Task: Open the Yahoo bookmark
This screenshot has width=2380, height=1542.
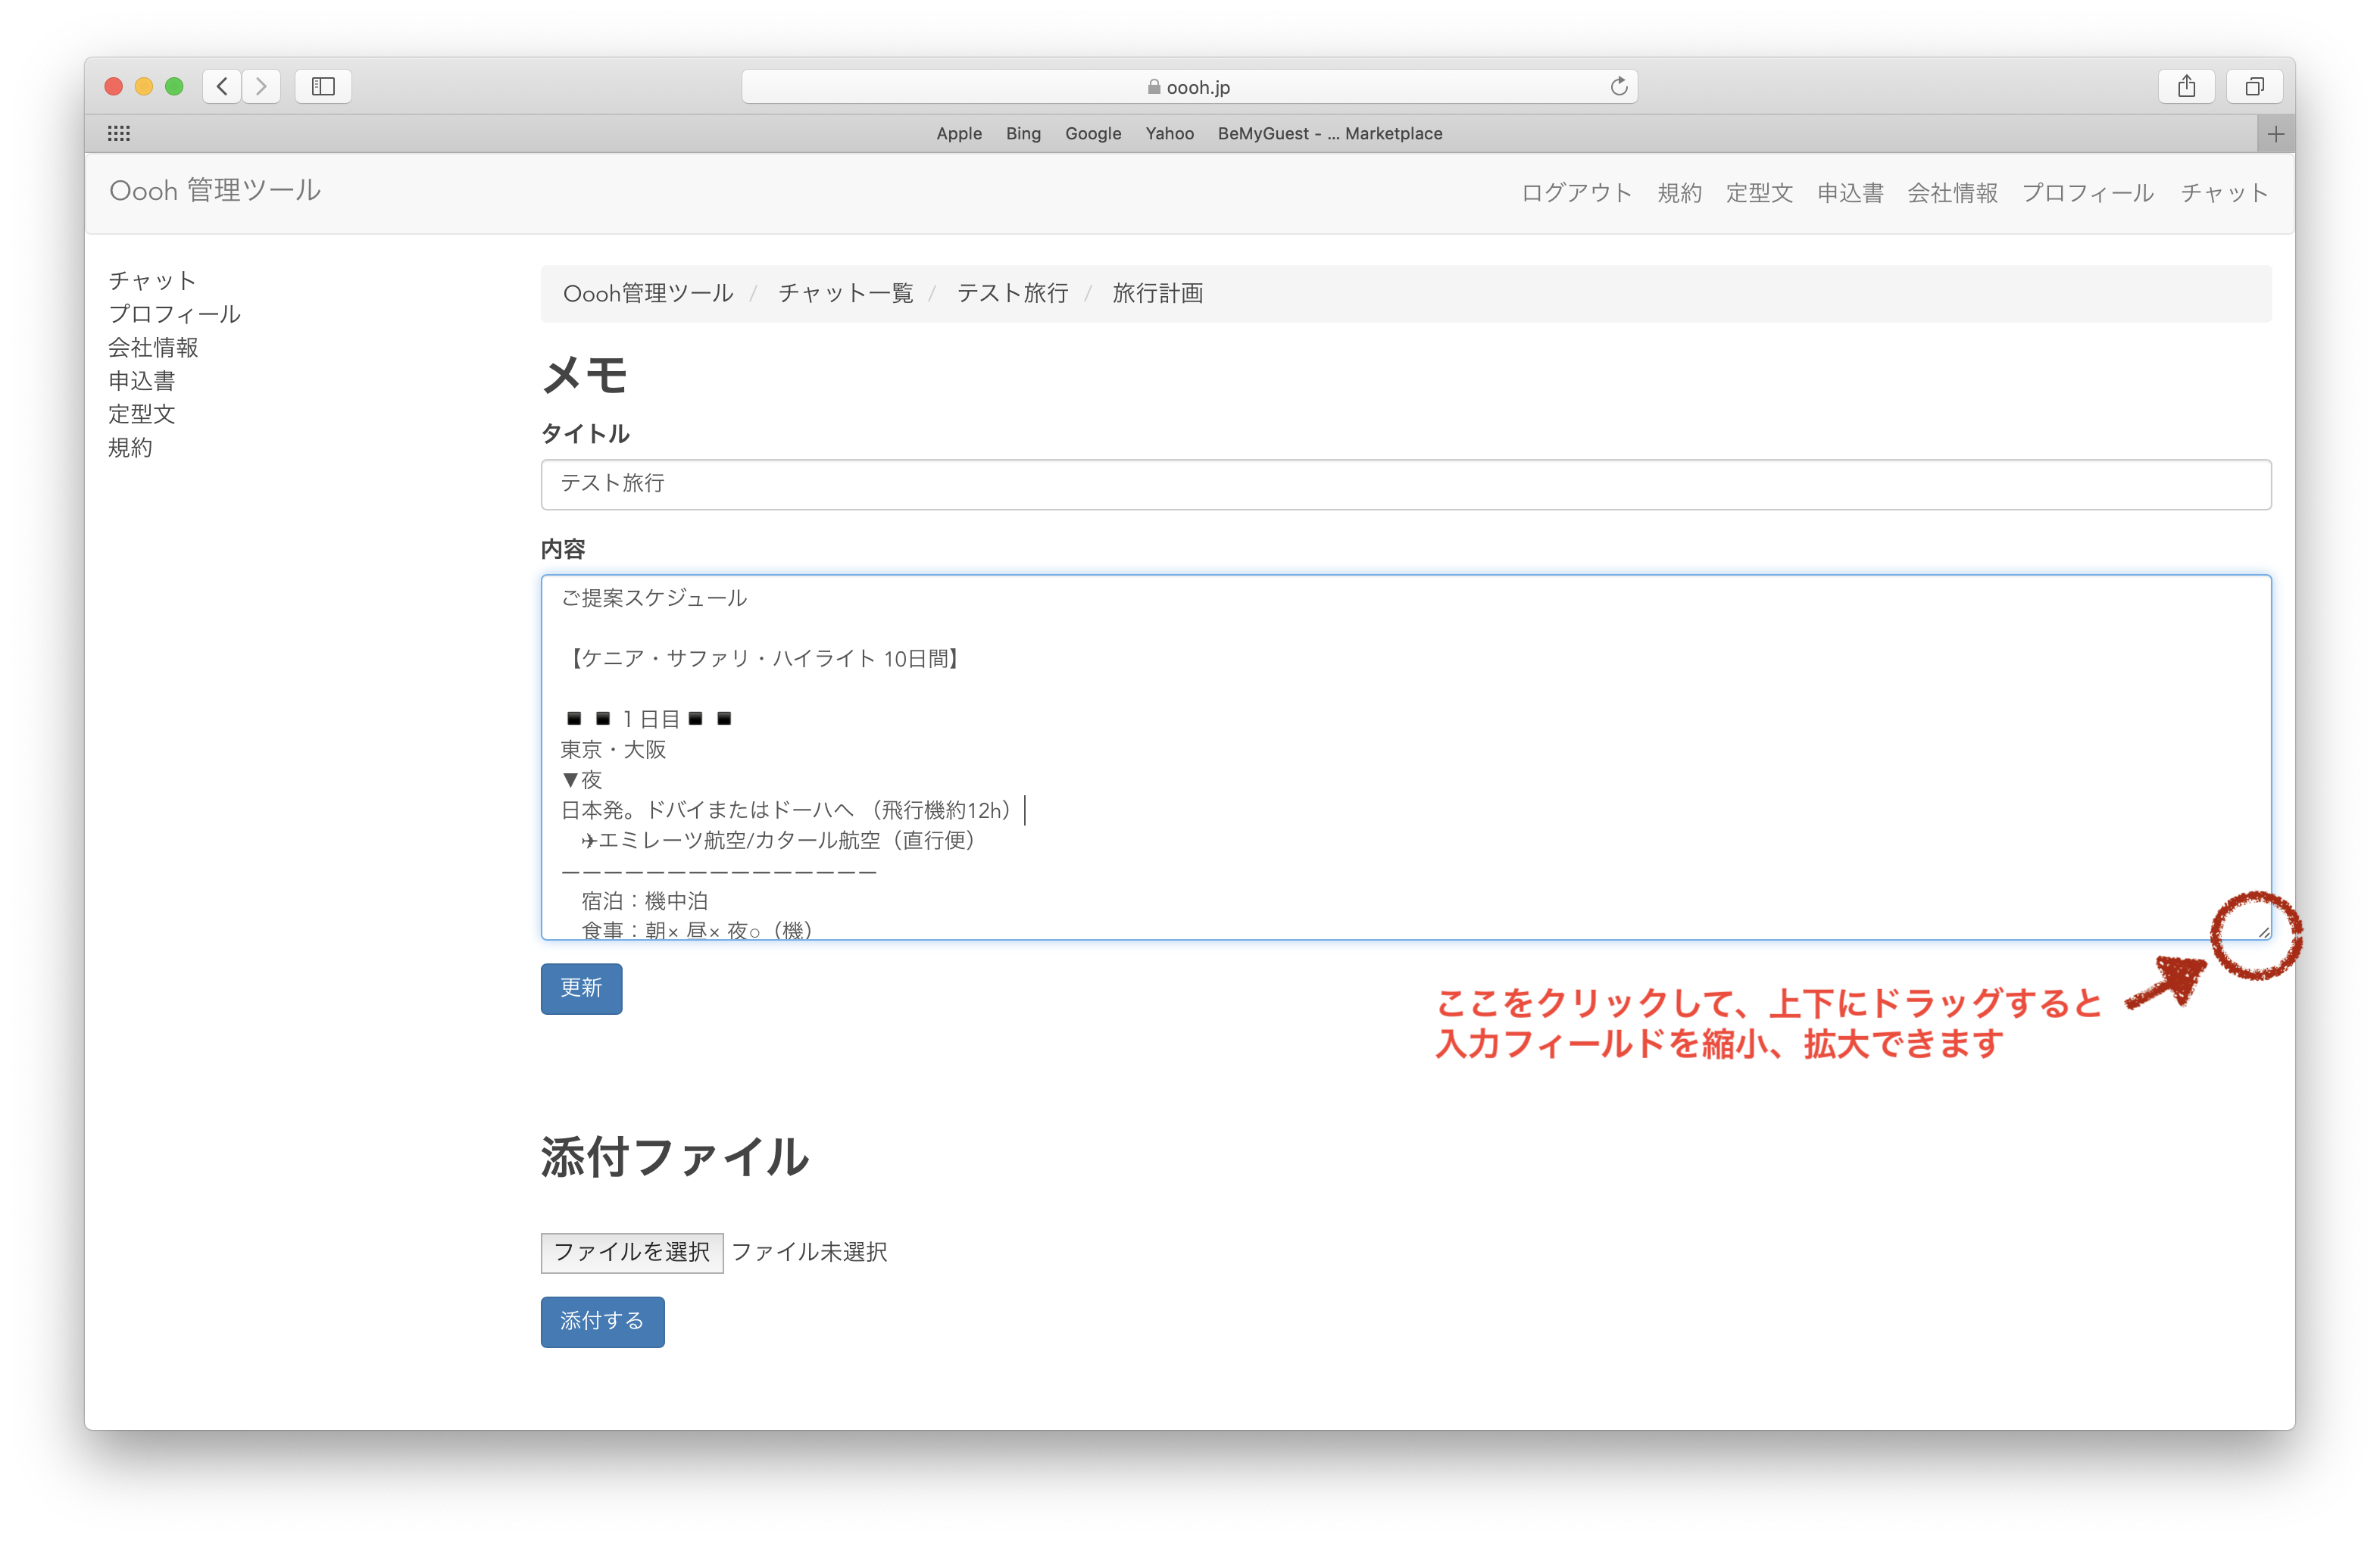Action: [1169, 134]
